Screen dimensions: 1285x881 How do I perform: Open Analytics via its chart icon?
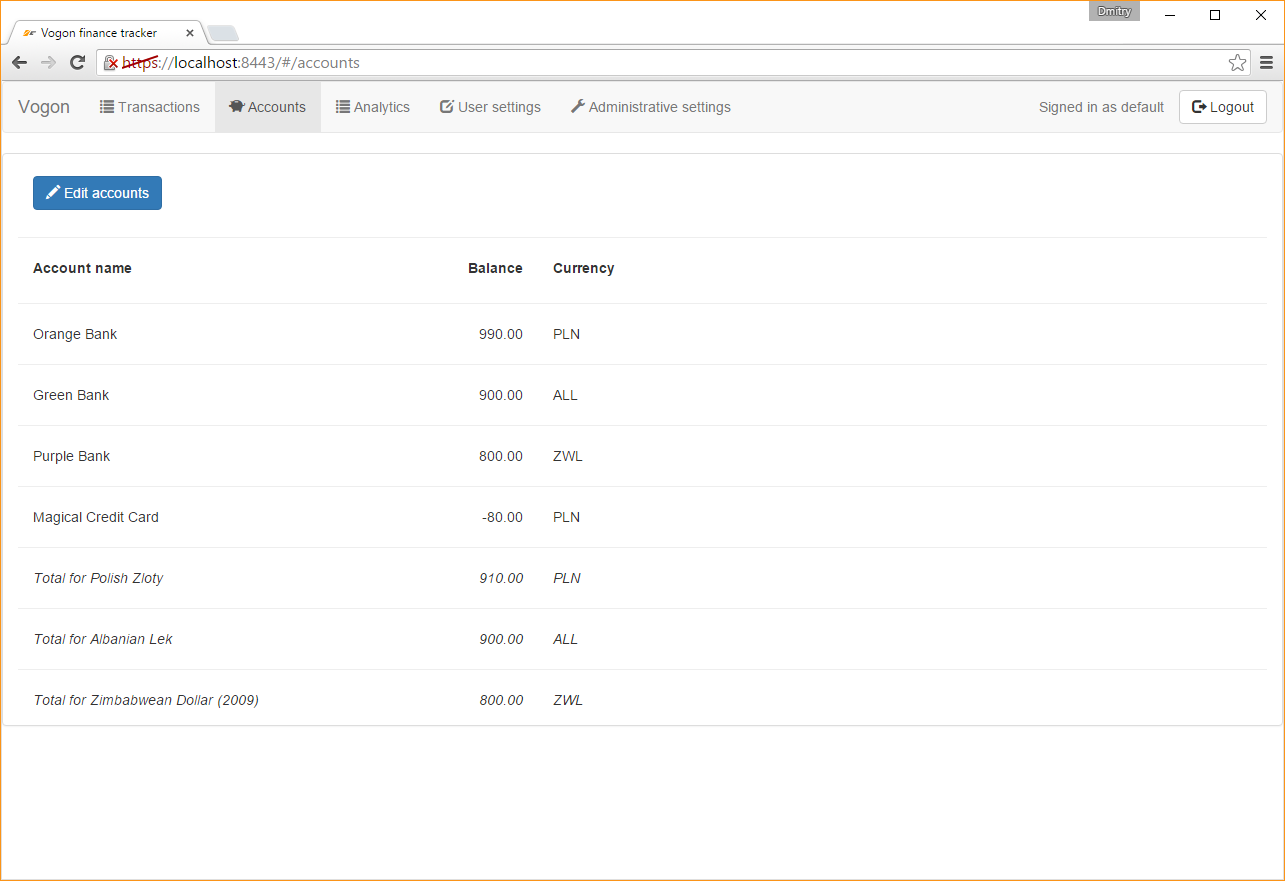click(x=342, y=106)
